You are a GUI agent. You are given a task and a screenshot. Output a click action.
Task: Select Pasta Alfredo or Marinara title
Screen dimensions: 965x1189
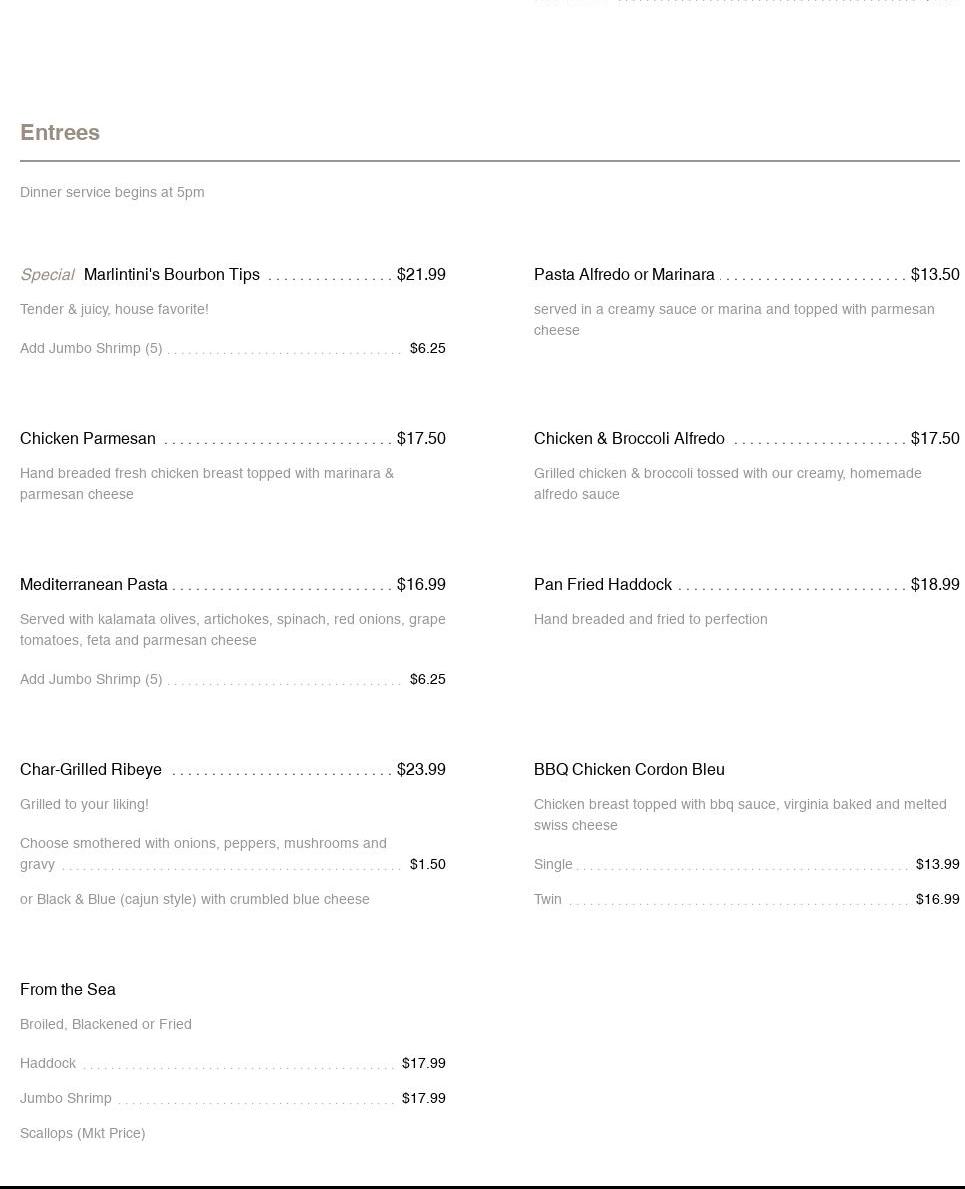[624, 275]
